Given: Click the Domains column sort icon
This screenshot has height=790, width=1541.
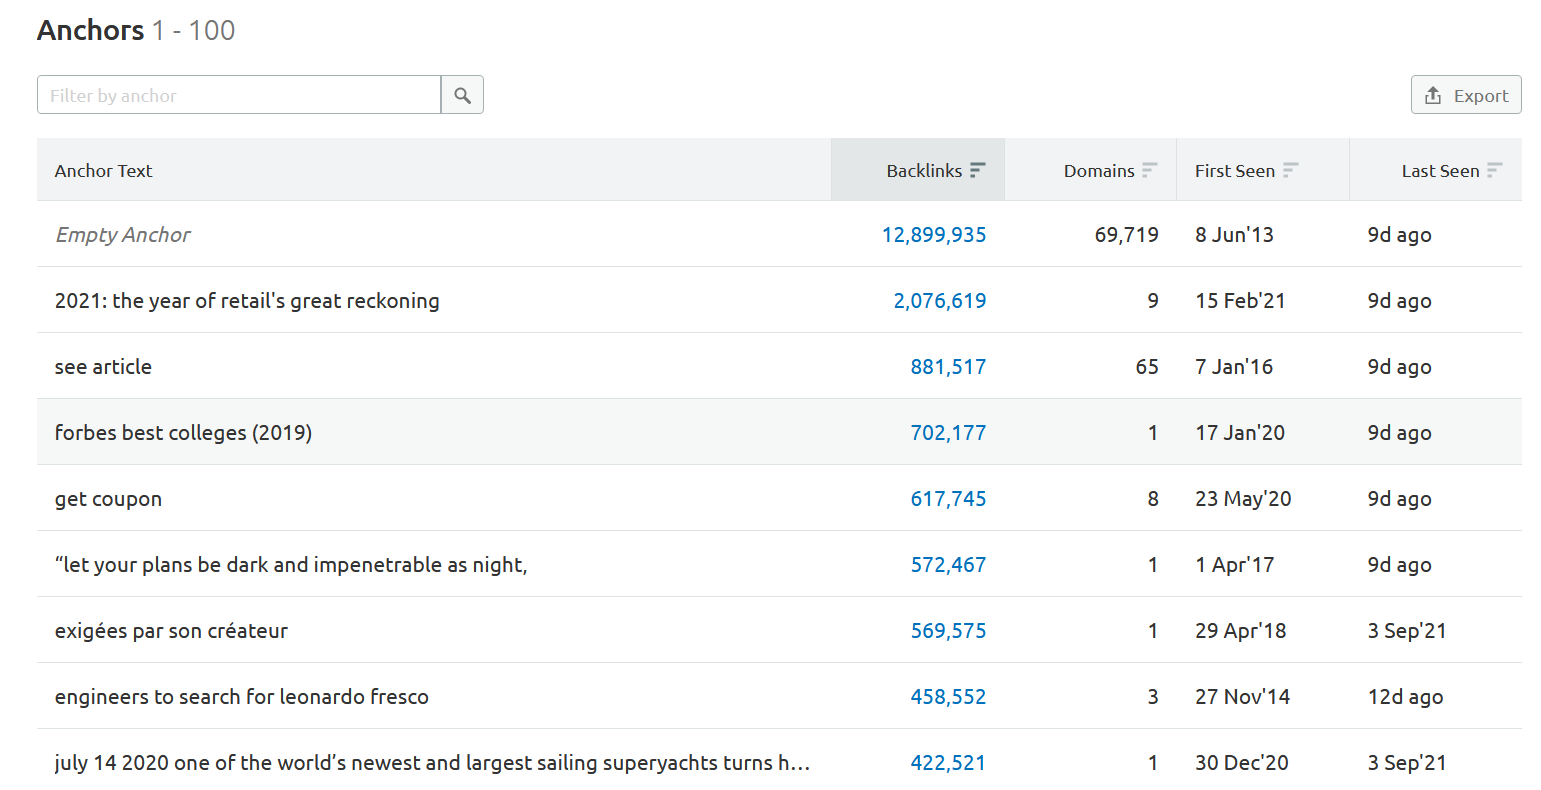Looking at the screenshot, I should pyautogui.click(x=1150, y=170).
